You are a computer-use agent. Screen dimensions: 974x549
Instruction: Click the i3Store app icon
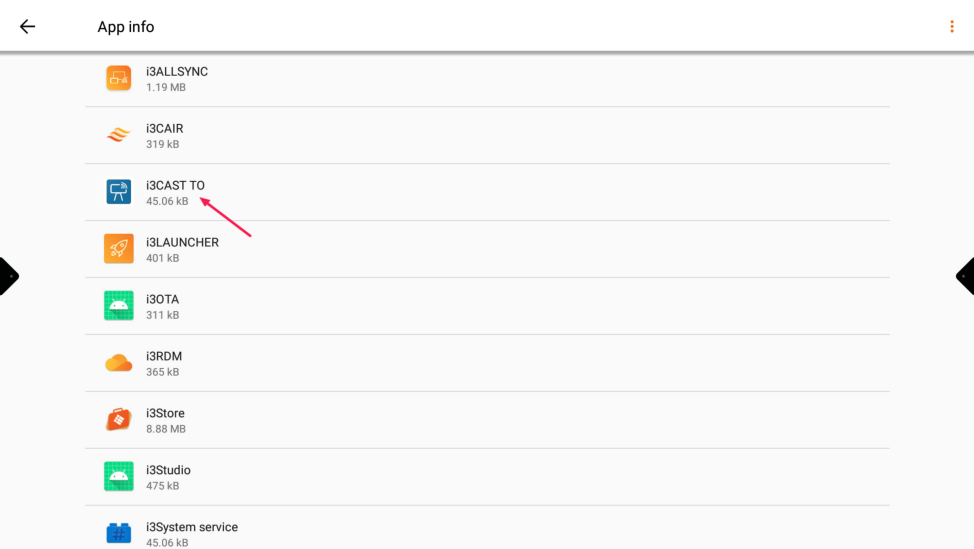(119, 420)
